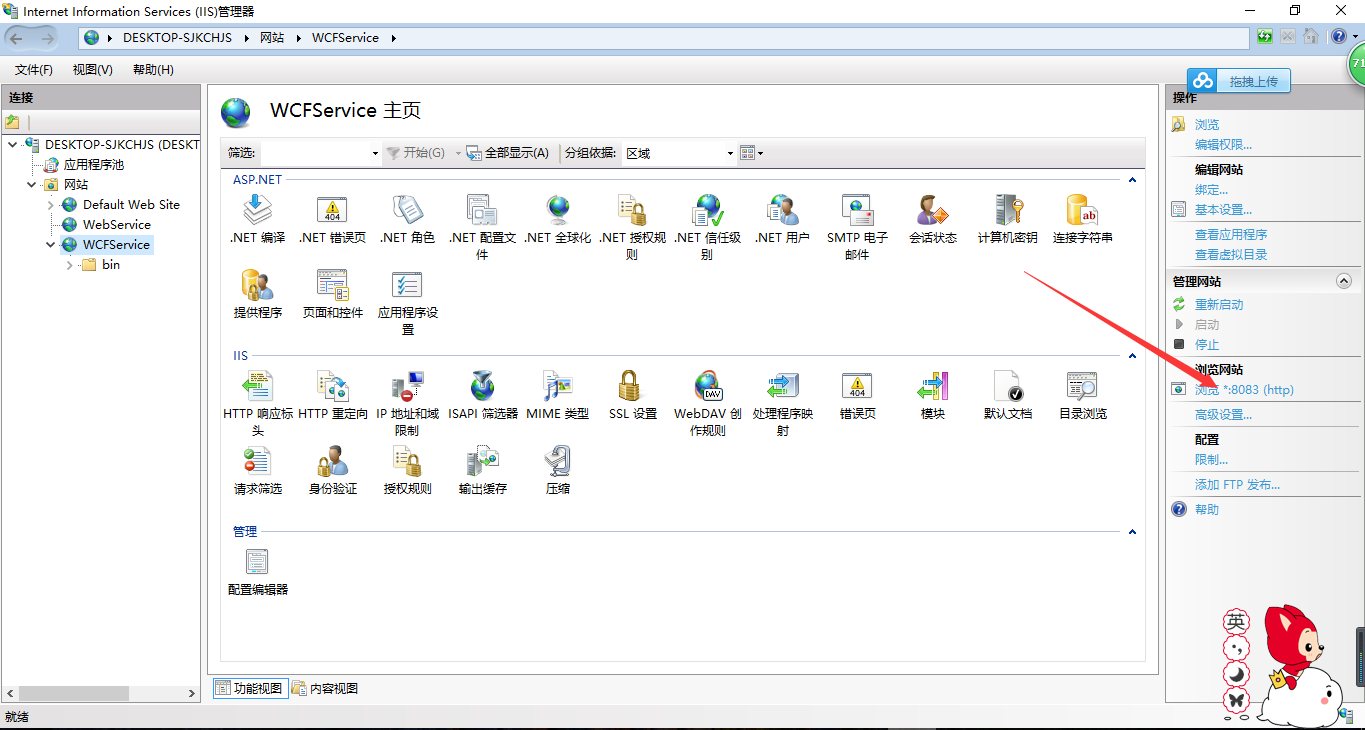Viewport: 1365px width, 730px height.
Task: Click the 绑定... action link
Action: [1211, 190]
